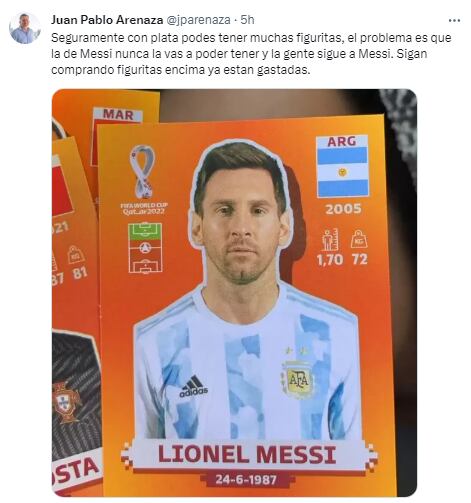Click the weight KG icon above 72
Viewport: 471px width, 503px height.
coord(359,239)
